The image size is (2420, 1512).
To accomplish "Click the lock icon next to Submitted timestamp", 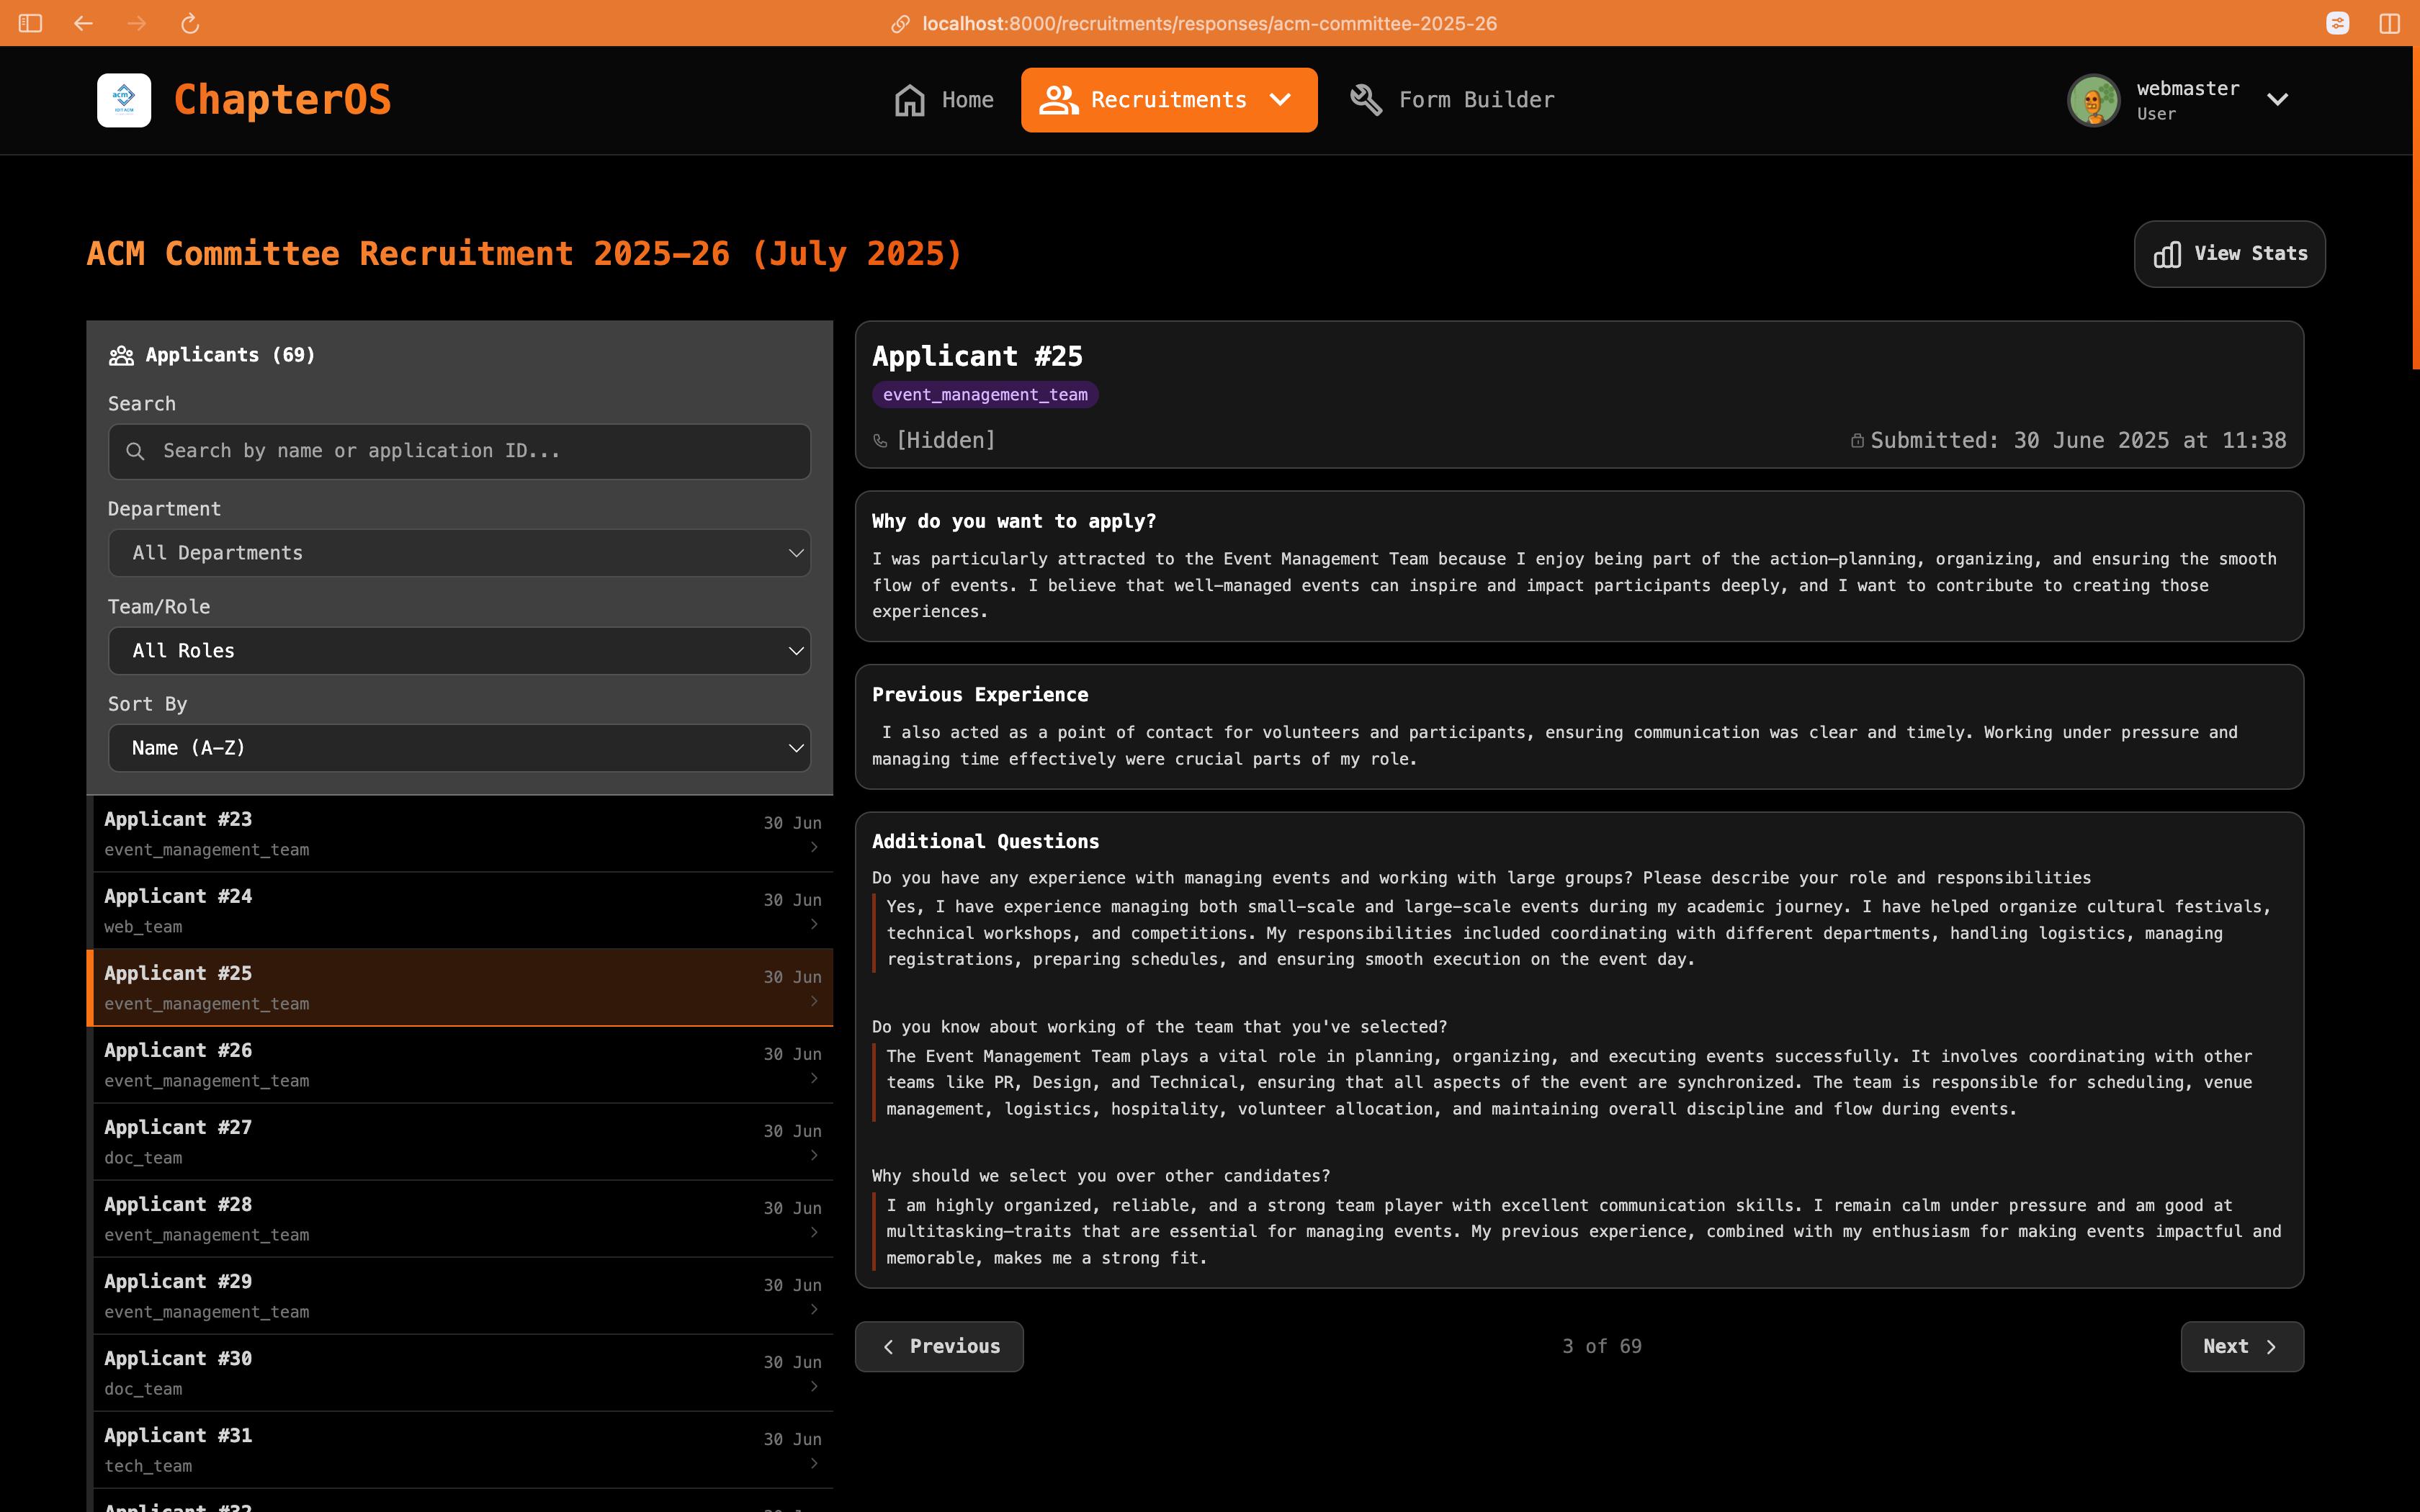I will point(1857,439).
